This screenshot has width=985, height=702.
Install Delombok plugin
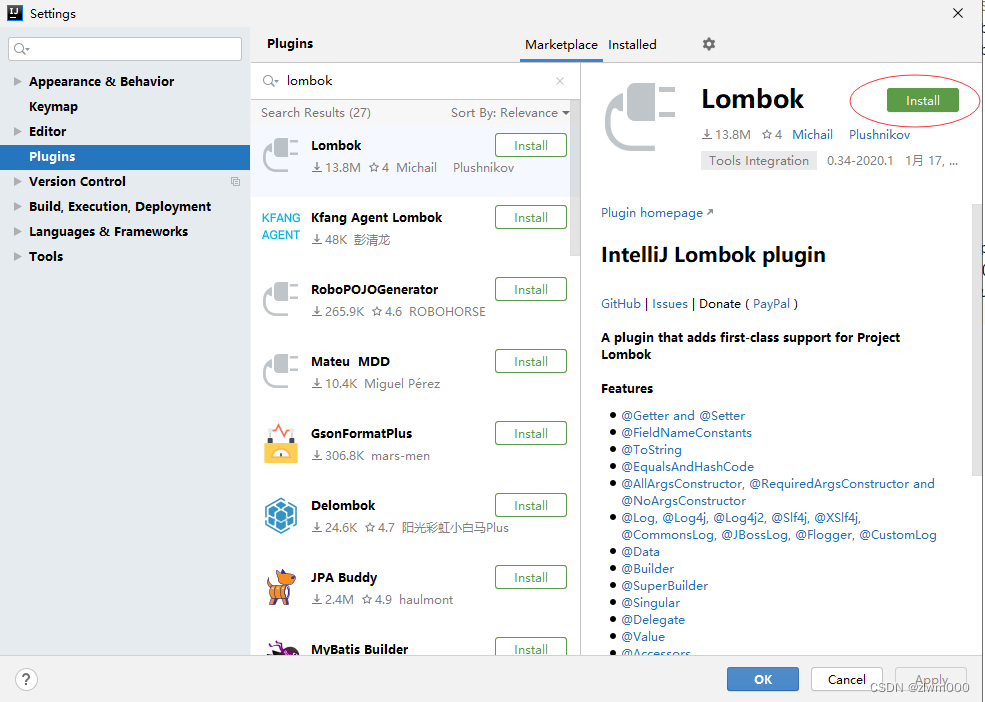click(x=531, y=505)
